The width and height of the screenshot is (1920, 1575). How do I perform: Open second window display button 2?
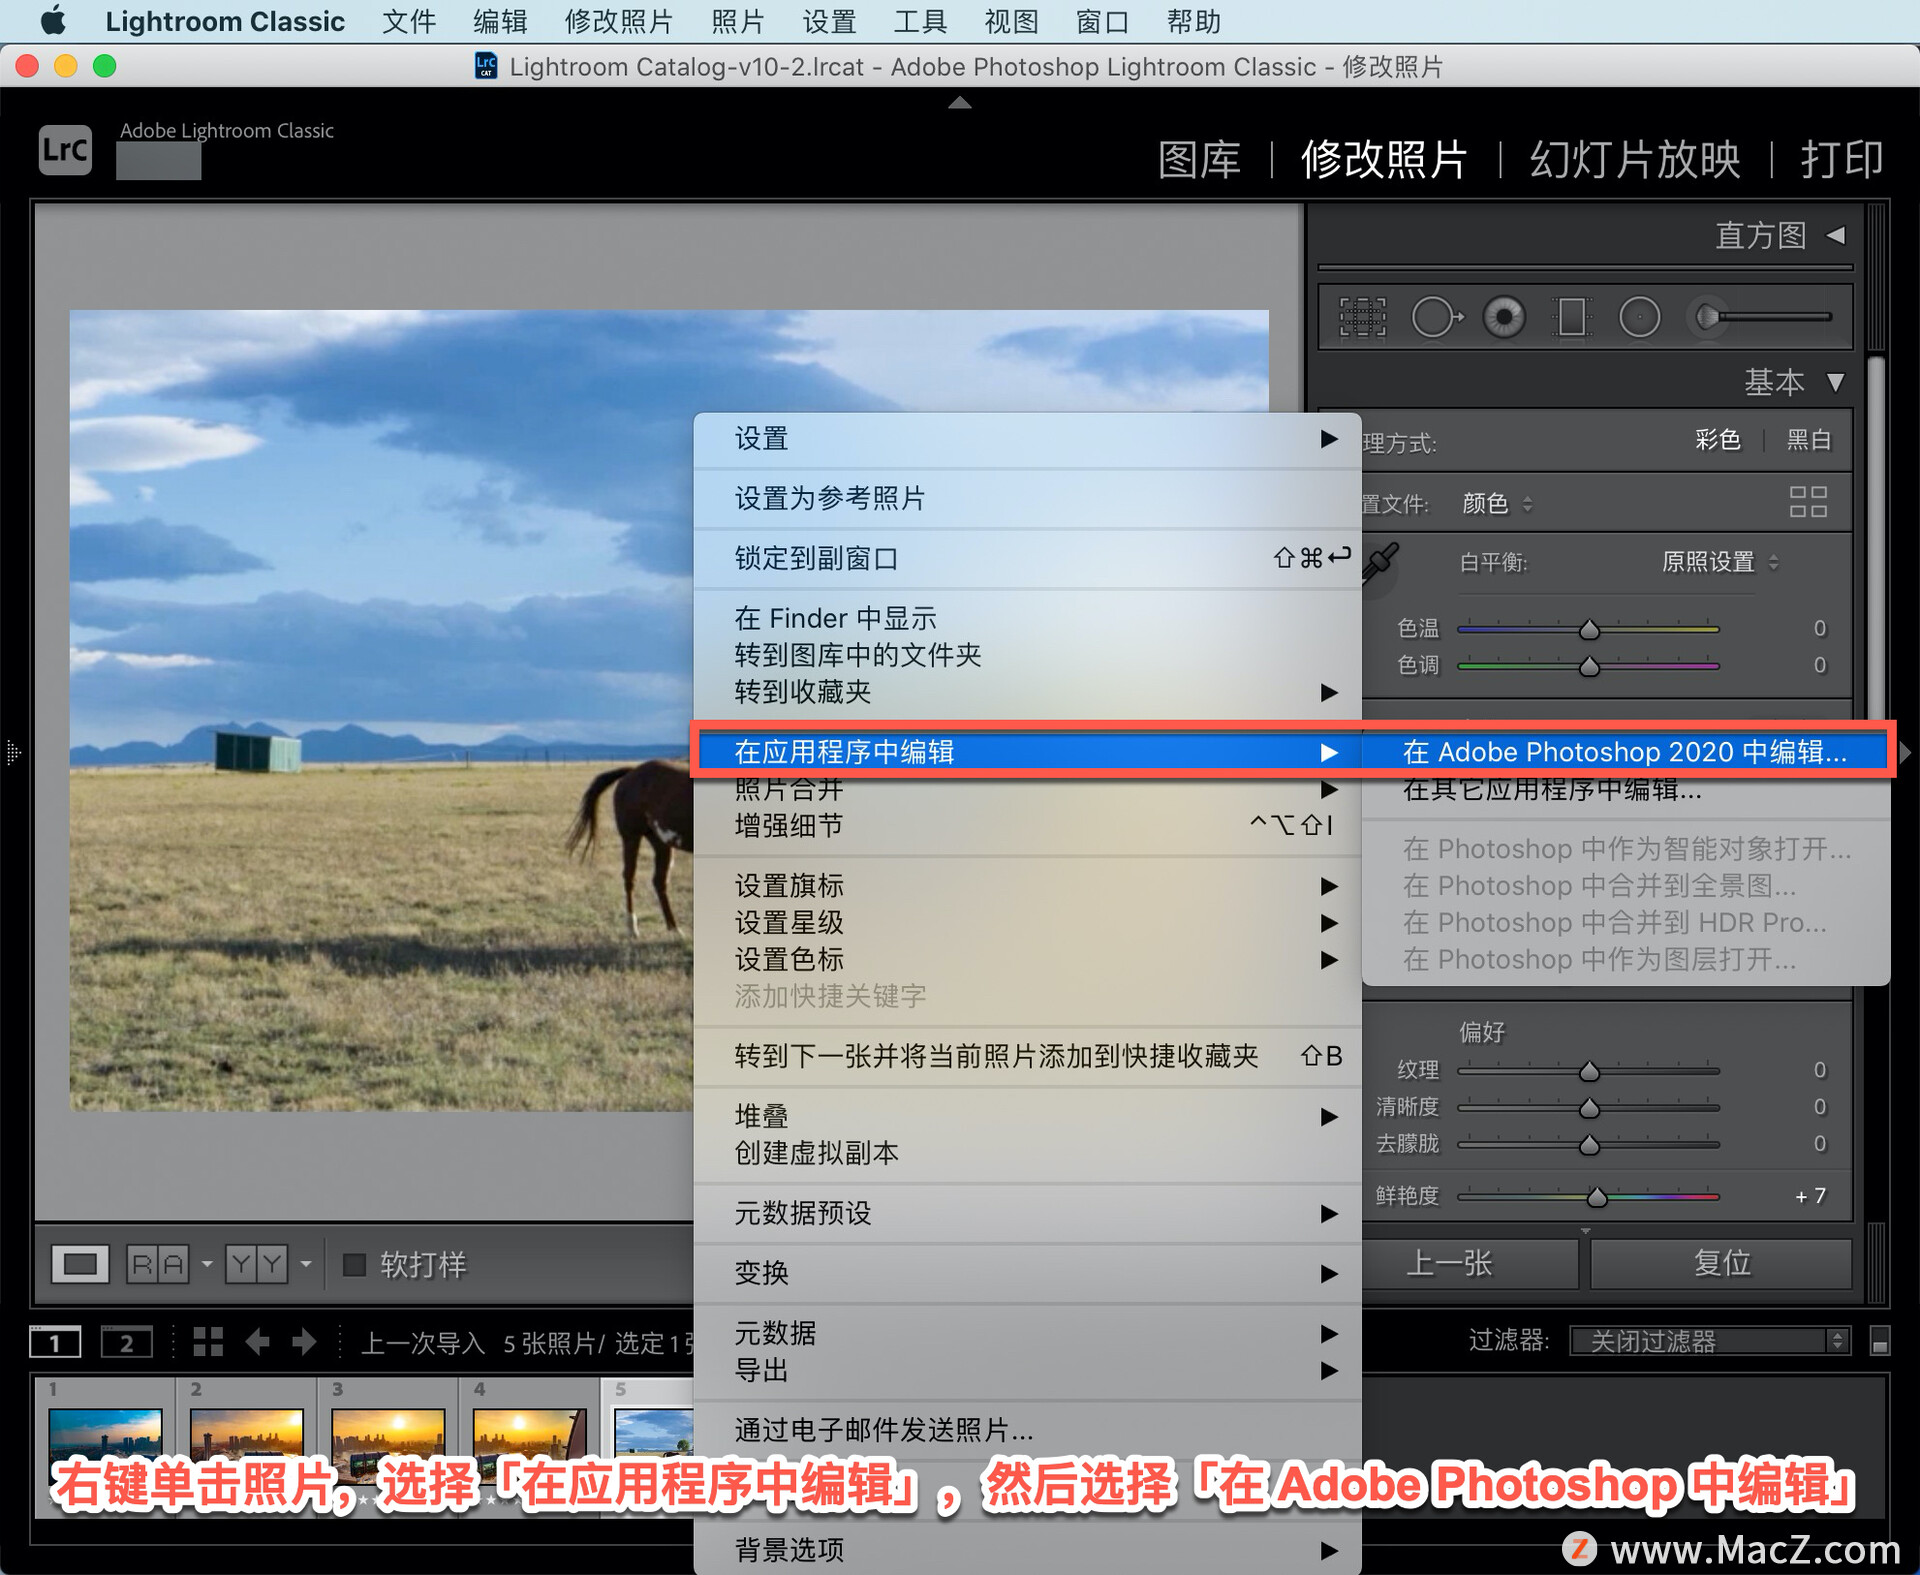click(127, 1342)
